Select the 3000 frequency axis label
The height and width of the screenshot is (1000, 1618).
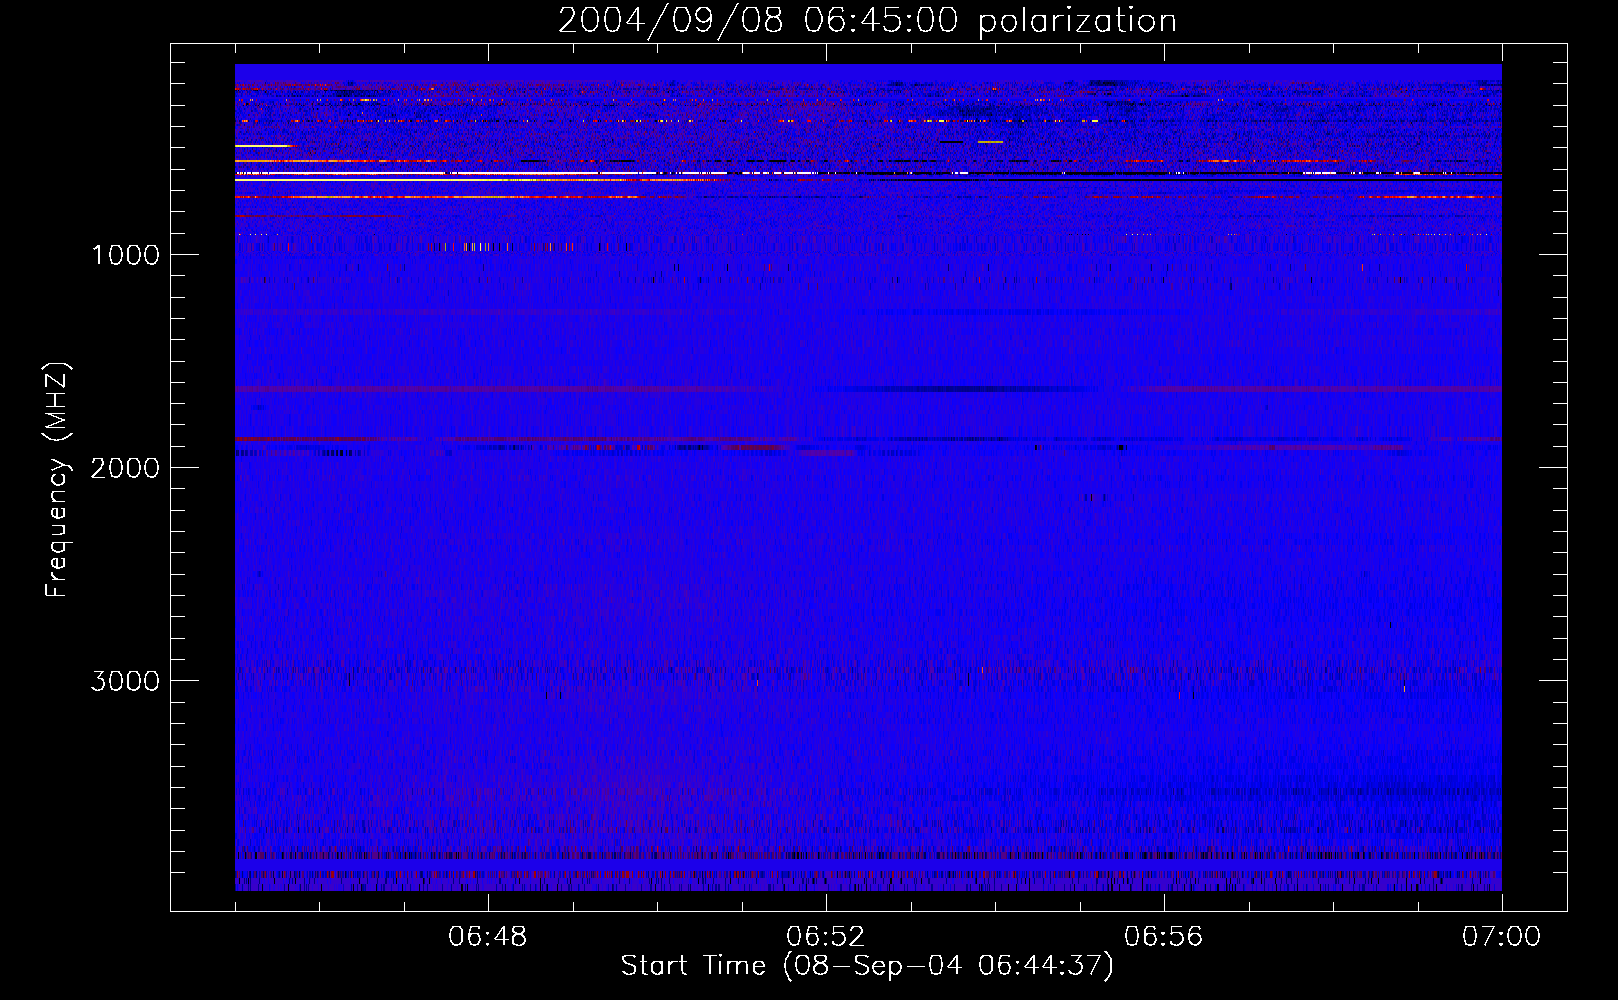[x=125, y=681]
